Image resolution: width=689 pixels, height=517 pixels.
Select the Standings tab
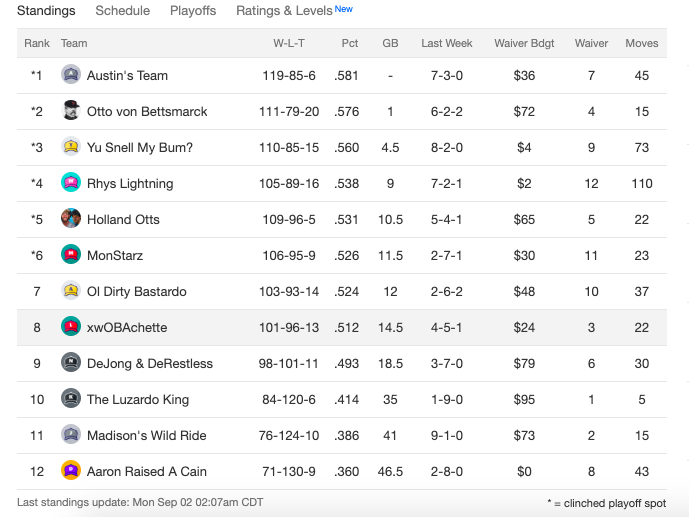point(46,11)
